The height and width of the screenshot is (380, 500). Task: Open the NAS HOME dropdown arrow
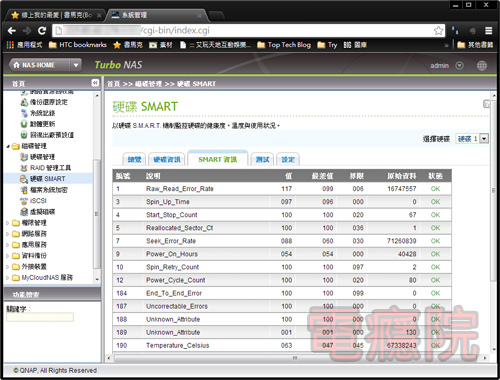coord(76,65)
